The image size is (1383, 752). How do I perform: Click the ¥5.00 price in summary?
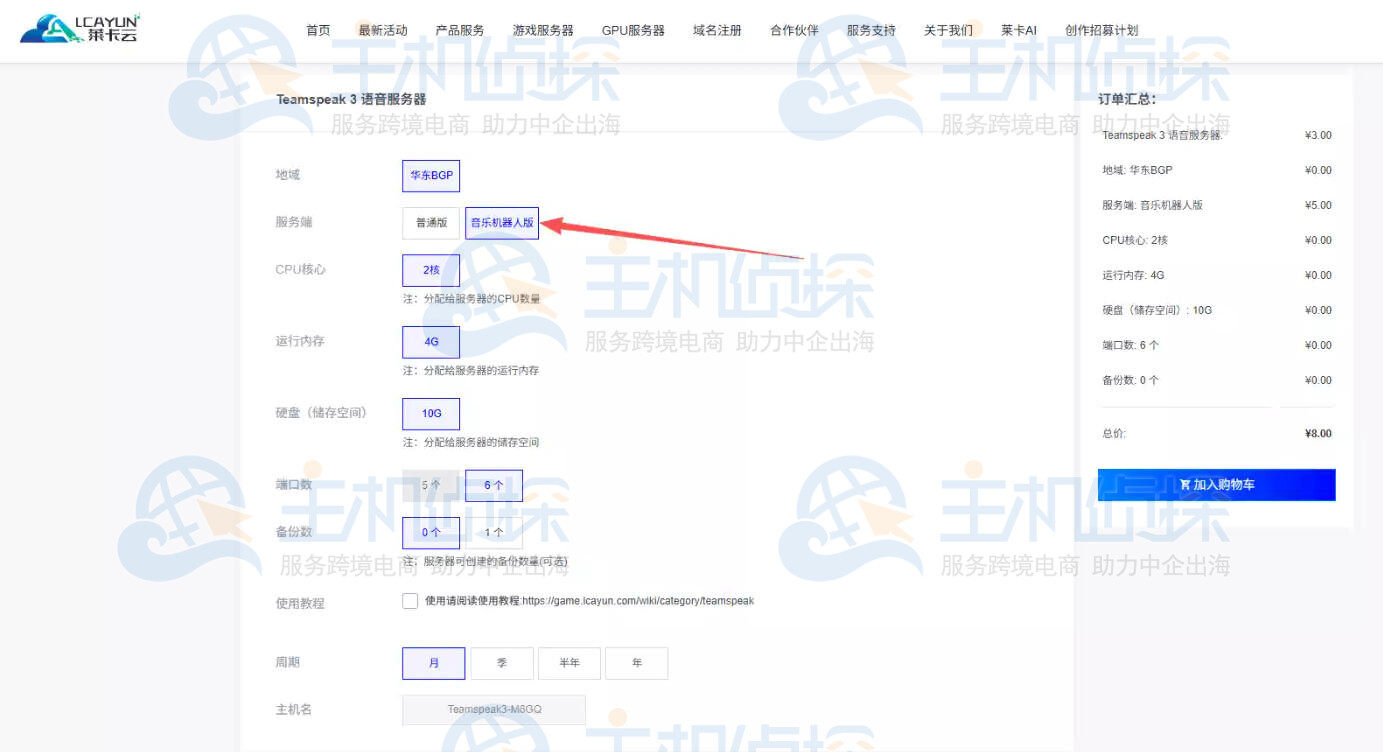pyautogui.click(x=1318, y=205)
